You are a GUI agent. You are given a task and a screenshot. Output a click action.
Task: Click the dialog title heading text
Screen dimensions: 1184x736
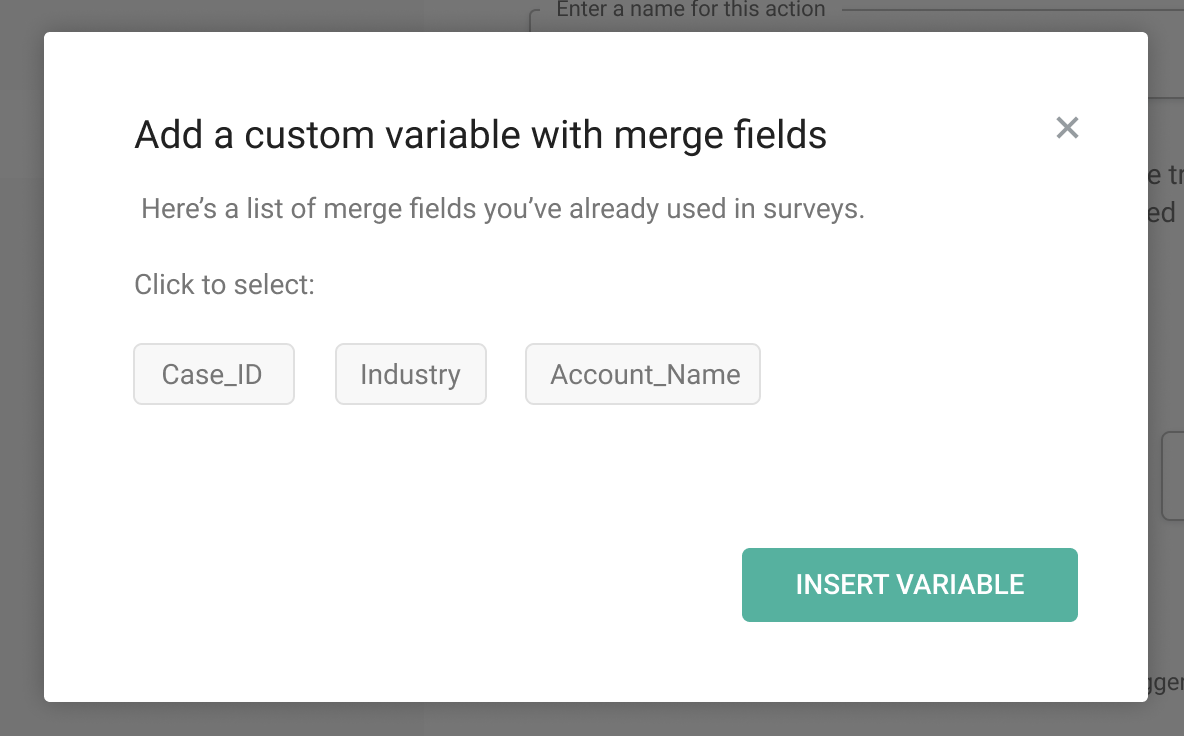pos(480,135)
